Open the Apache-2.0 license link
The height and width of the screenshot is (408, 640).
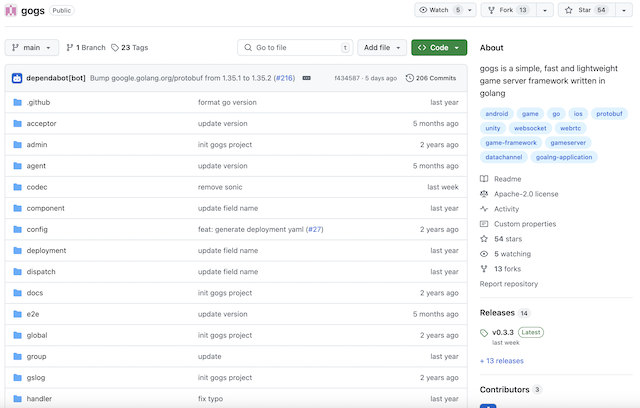coord(526,194)
